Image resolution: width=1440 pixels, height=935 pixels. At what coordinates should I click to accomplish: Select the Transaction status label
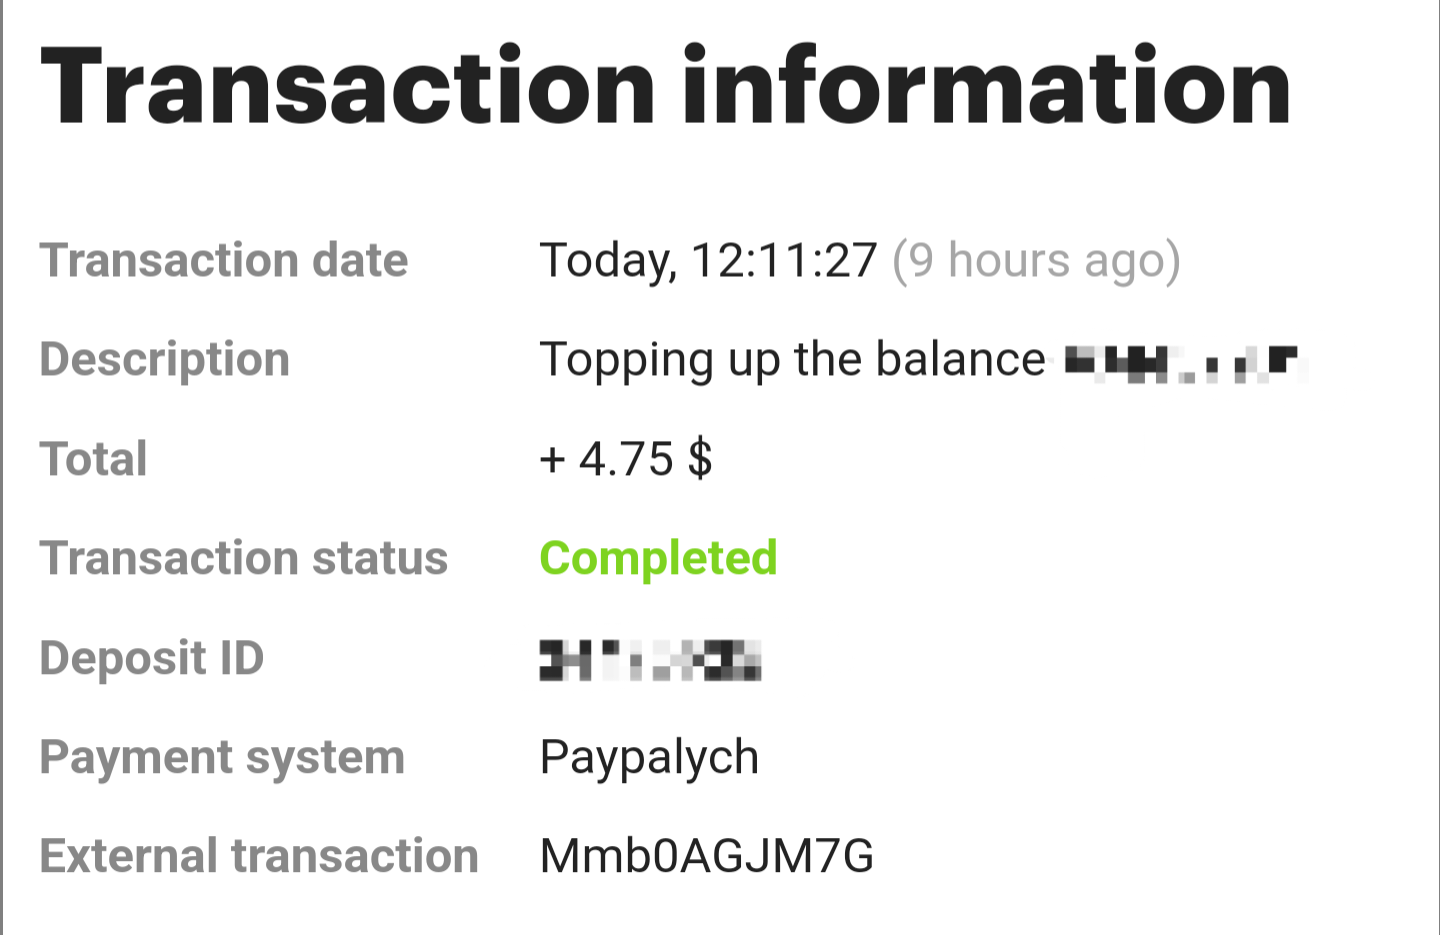click(x=244, y=558)
